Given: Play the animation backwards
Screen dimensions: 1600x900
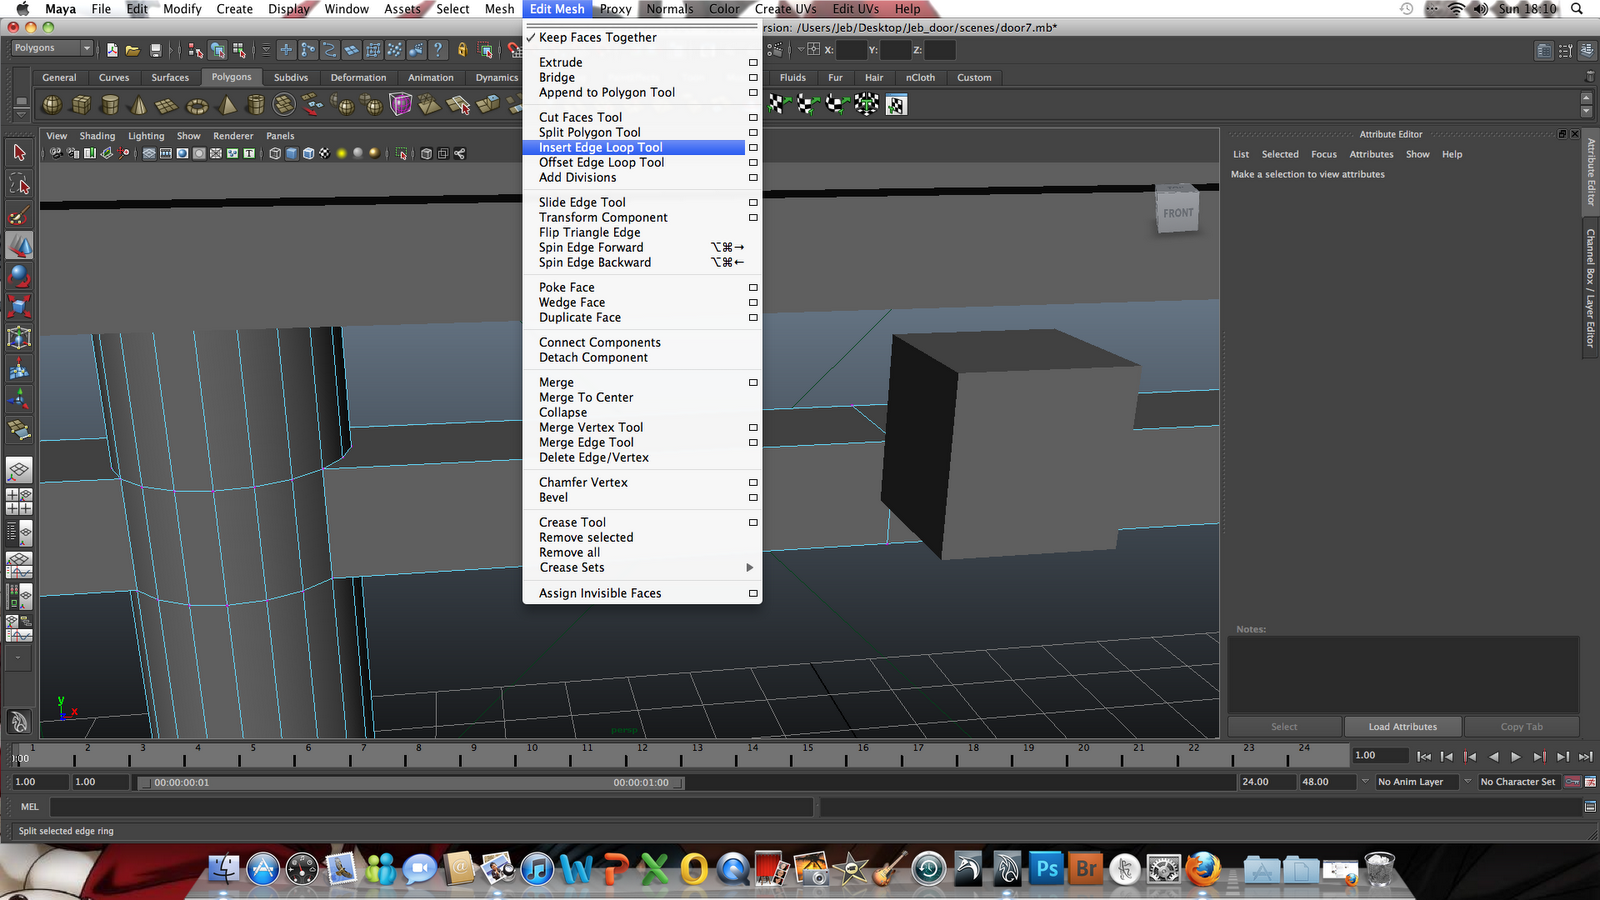Looking at the screenshot, I should [1493, 757].
